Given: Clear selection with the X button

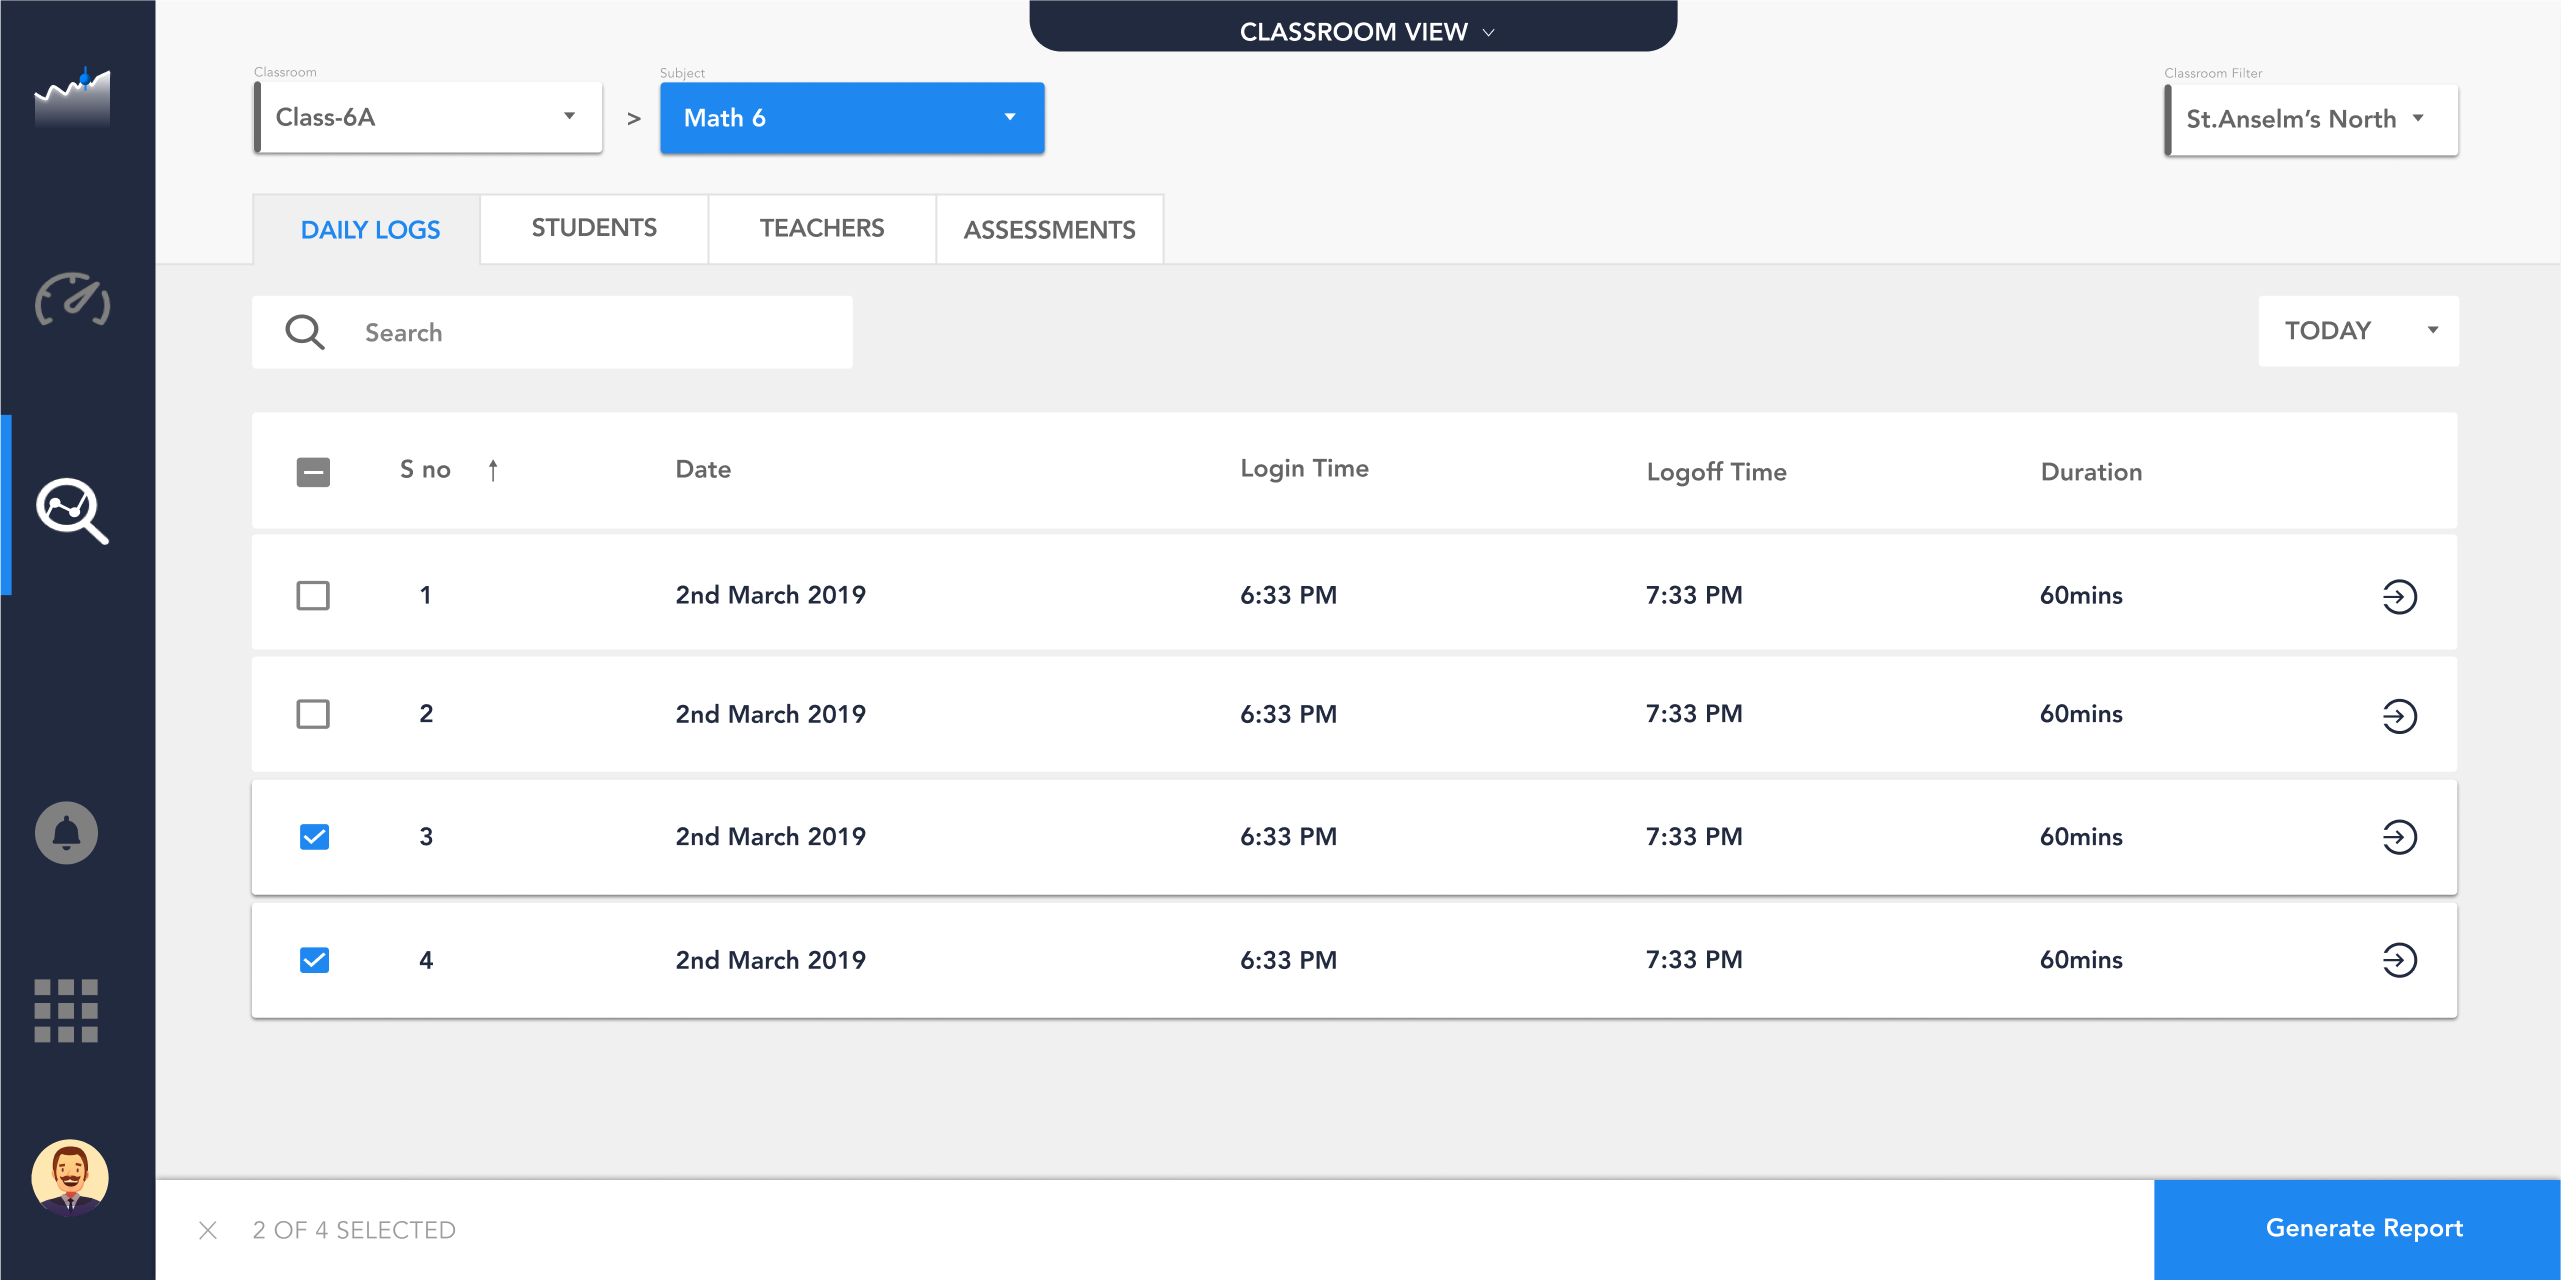Looking at the screenshot, I should click(208, 1230).
